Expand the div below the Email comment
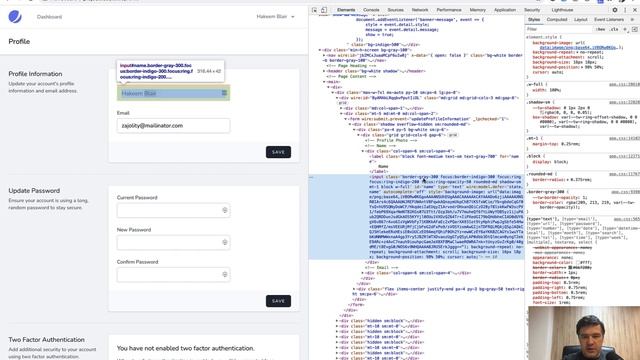Screen dimensions: 640x360 [x=363, y=273]
